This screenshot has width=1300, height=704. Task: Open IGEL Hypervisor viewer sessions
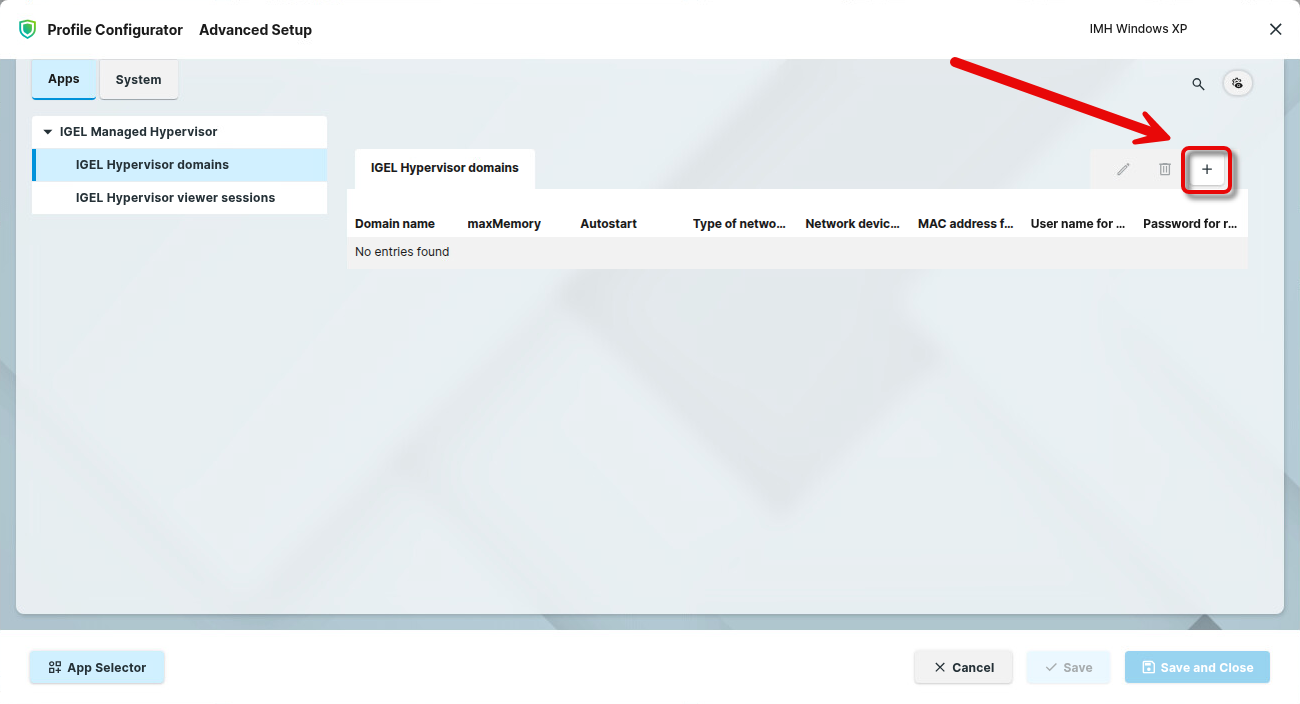[x=175, y=198]
